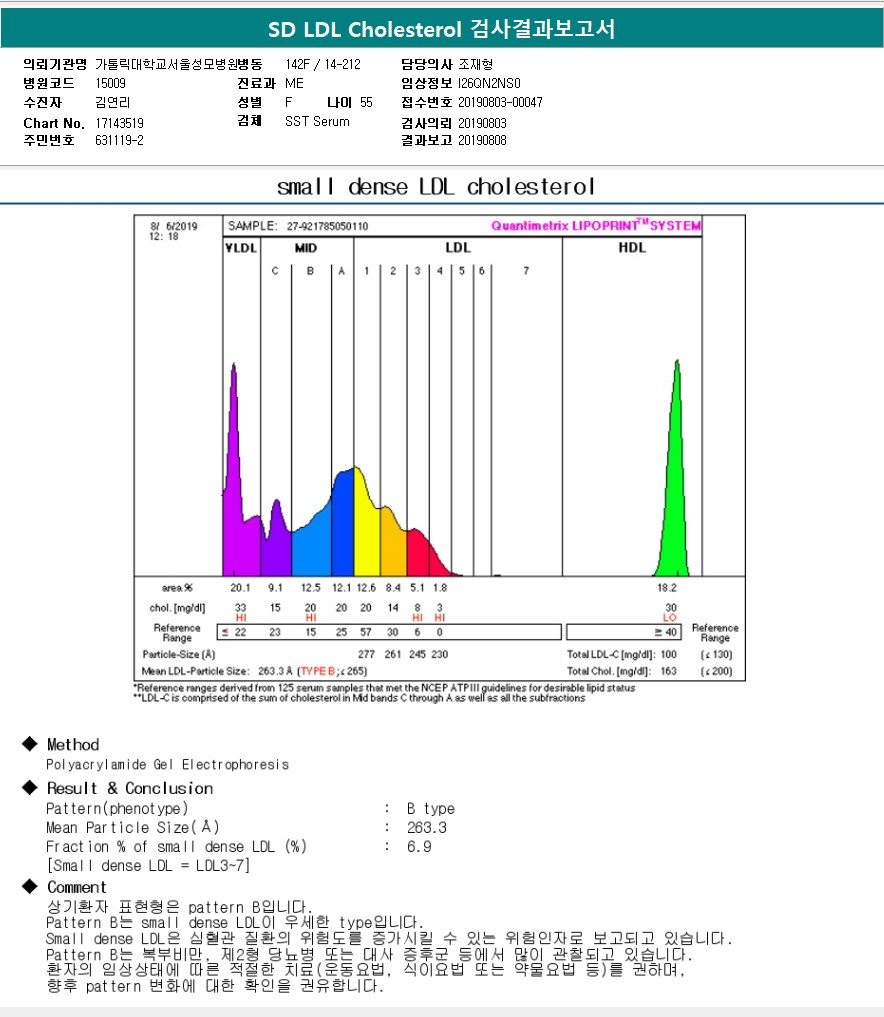Select the HDL reference range '≥ 40'
The height and width of the screenshot is (1017, 884).
pos(665,632)
